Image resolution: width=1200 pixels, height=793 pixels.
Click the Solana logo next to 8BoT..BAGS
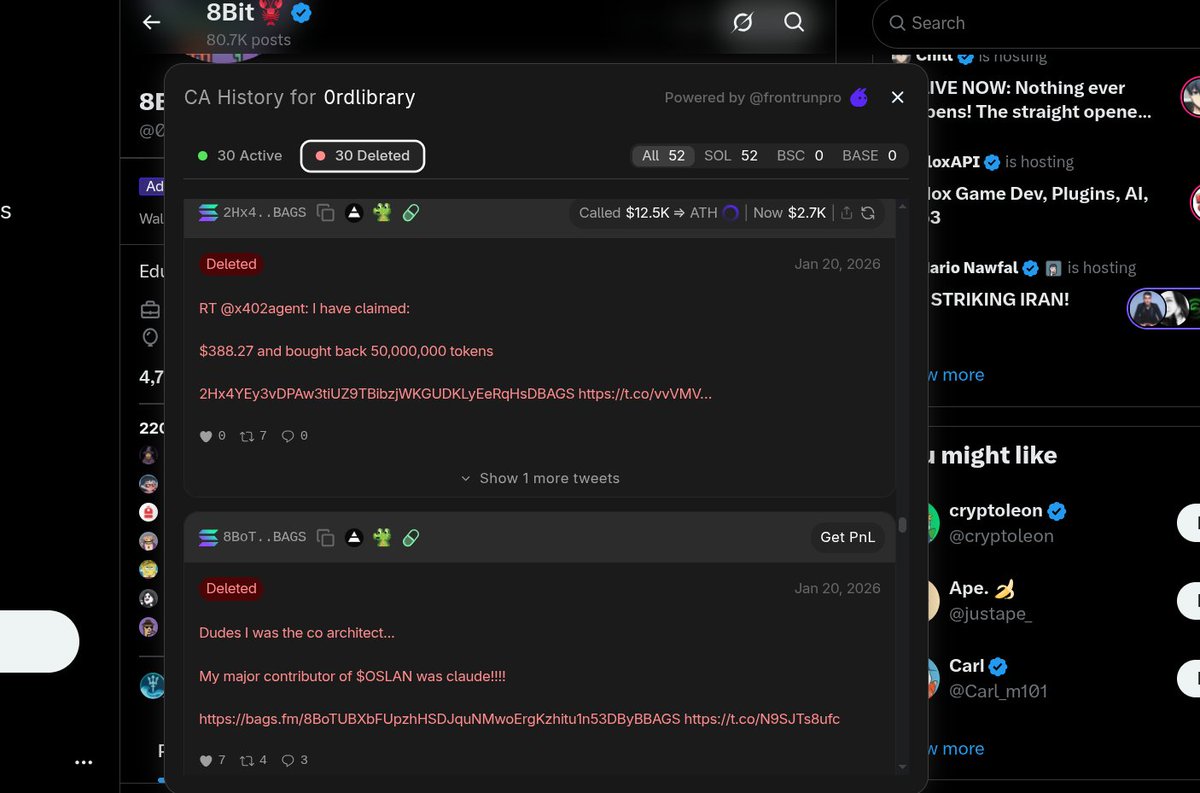(x=208, y=537)
